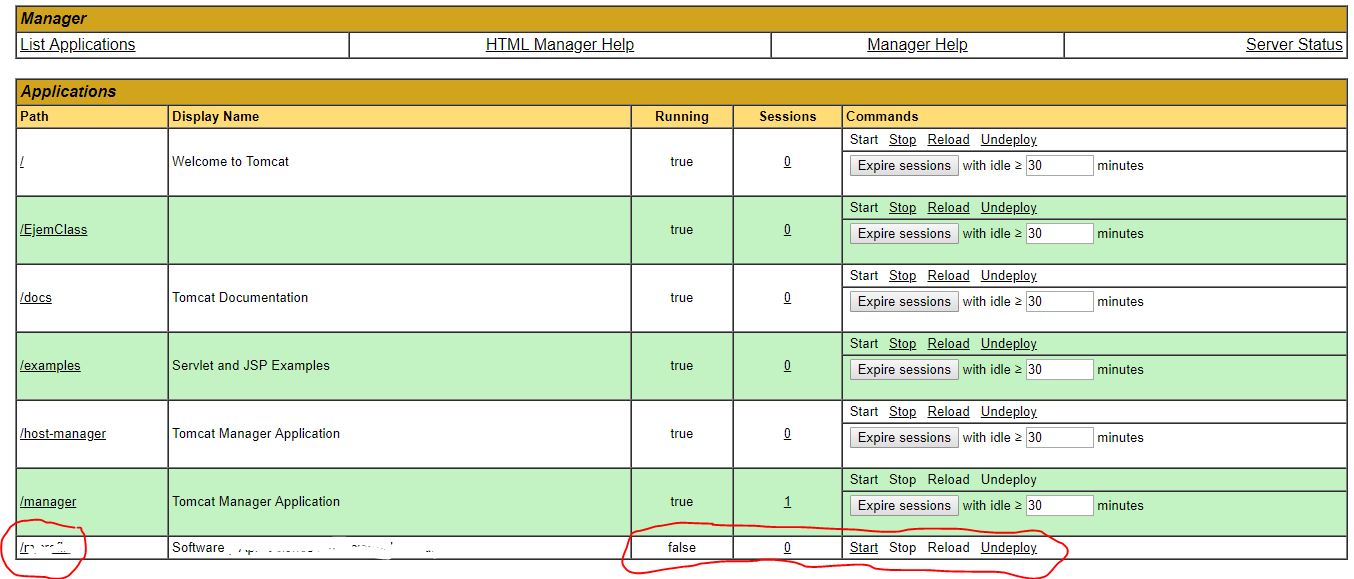This screenshot has height=579, width=1354.
Task: Select the "Servlet and JSP Examples" display name
Action: 251,365
